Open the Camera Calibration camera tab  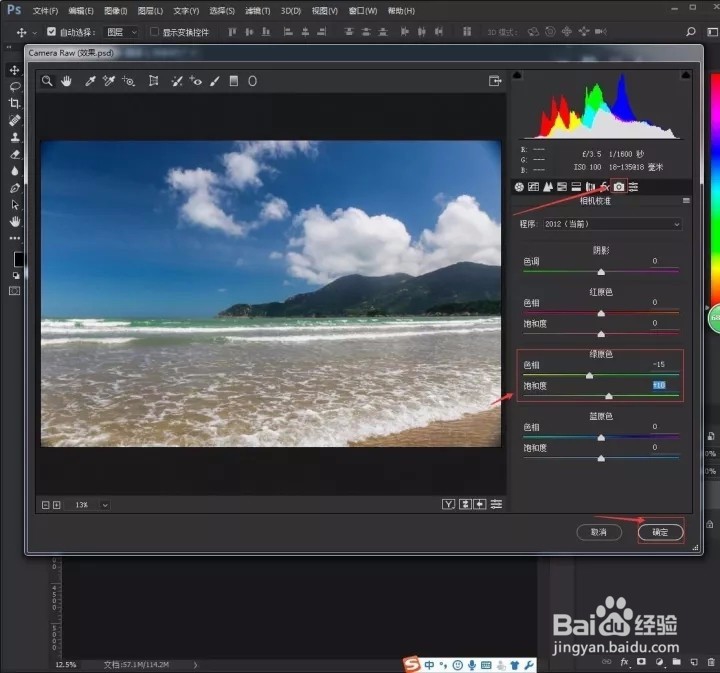[619, 187]
